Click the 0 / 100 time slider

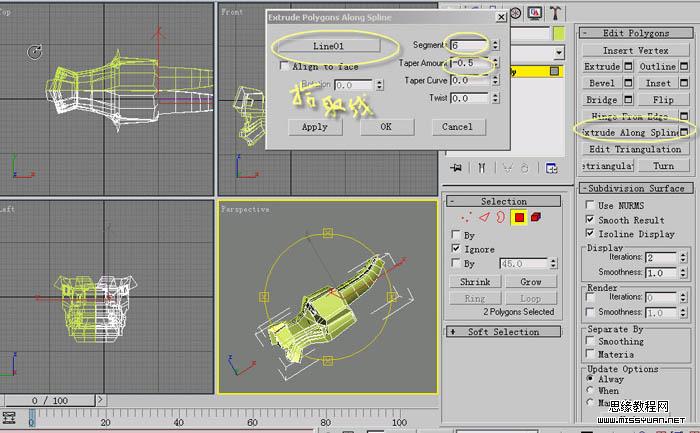click(50, 400)
